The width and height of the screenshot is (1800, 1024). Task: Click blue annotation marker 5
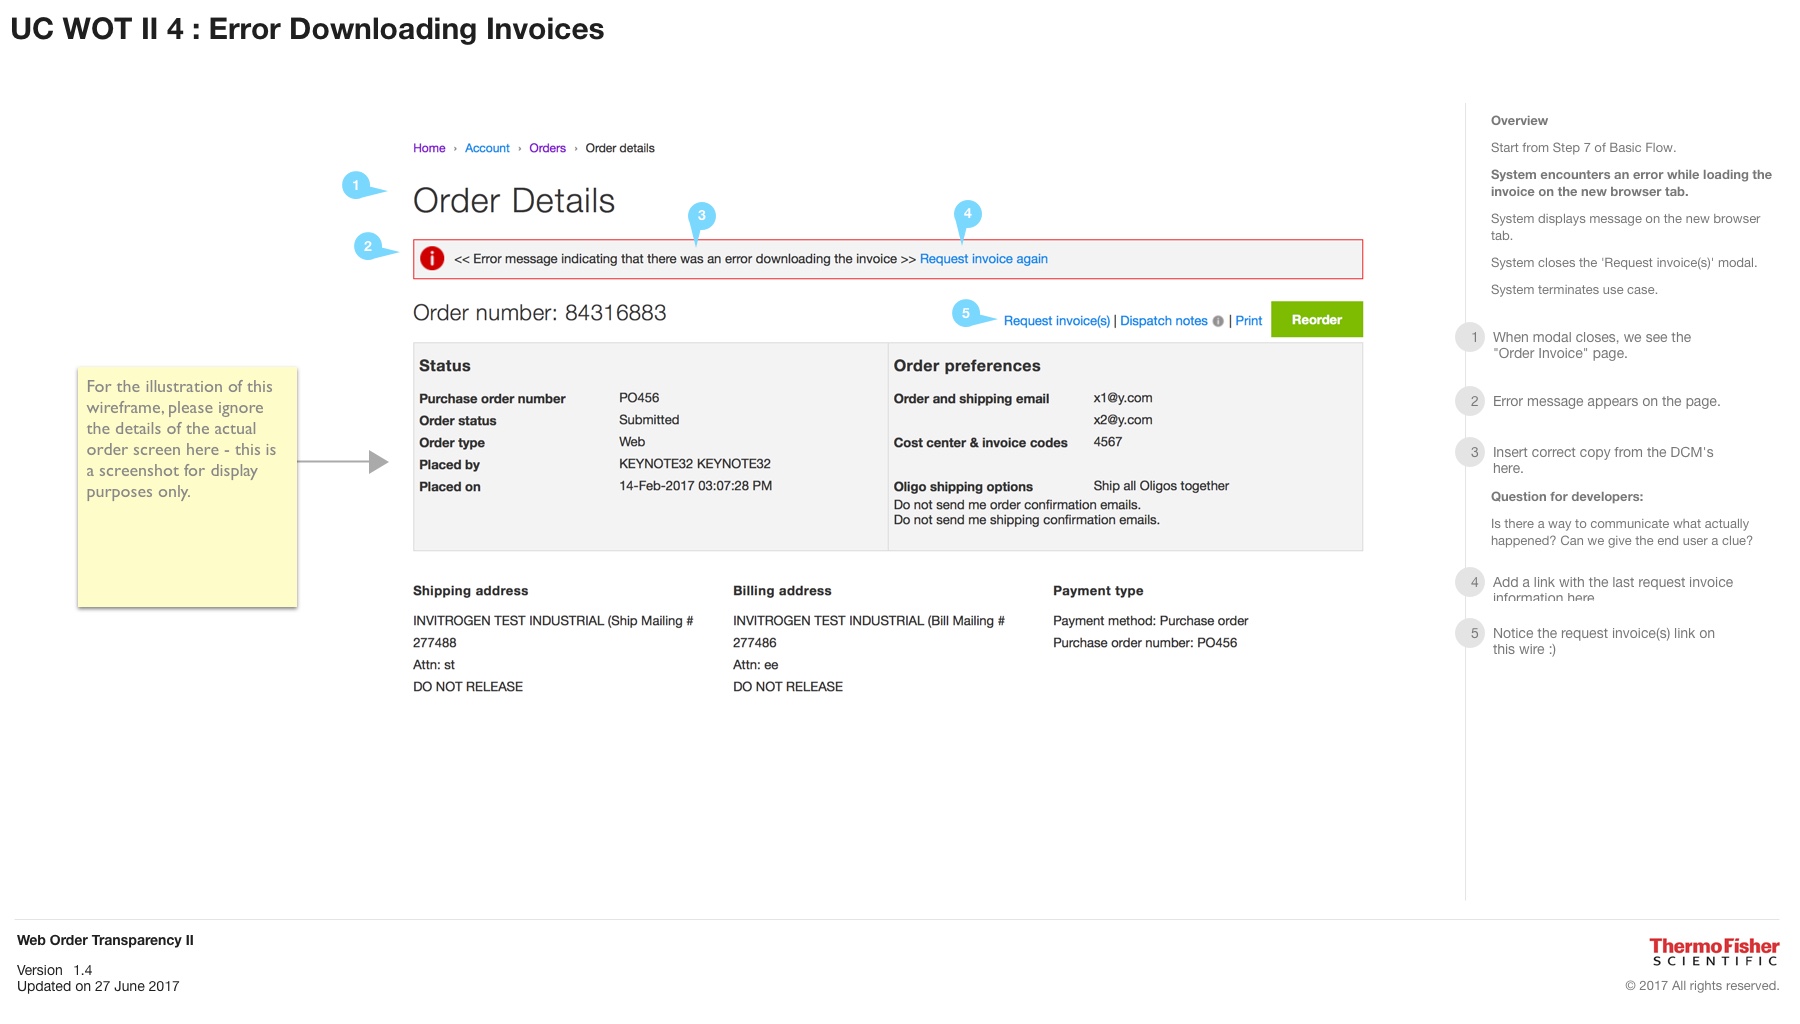click(965, 313)
